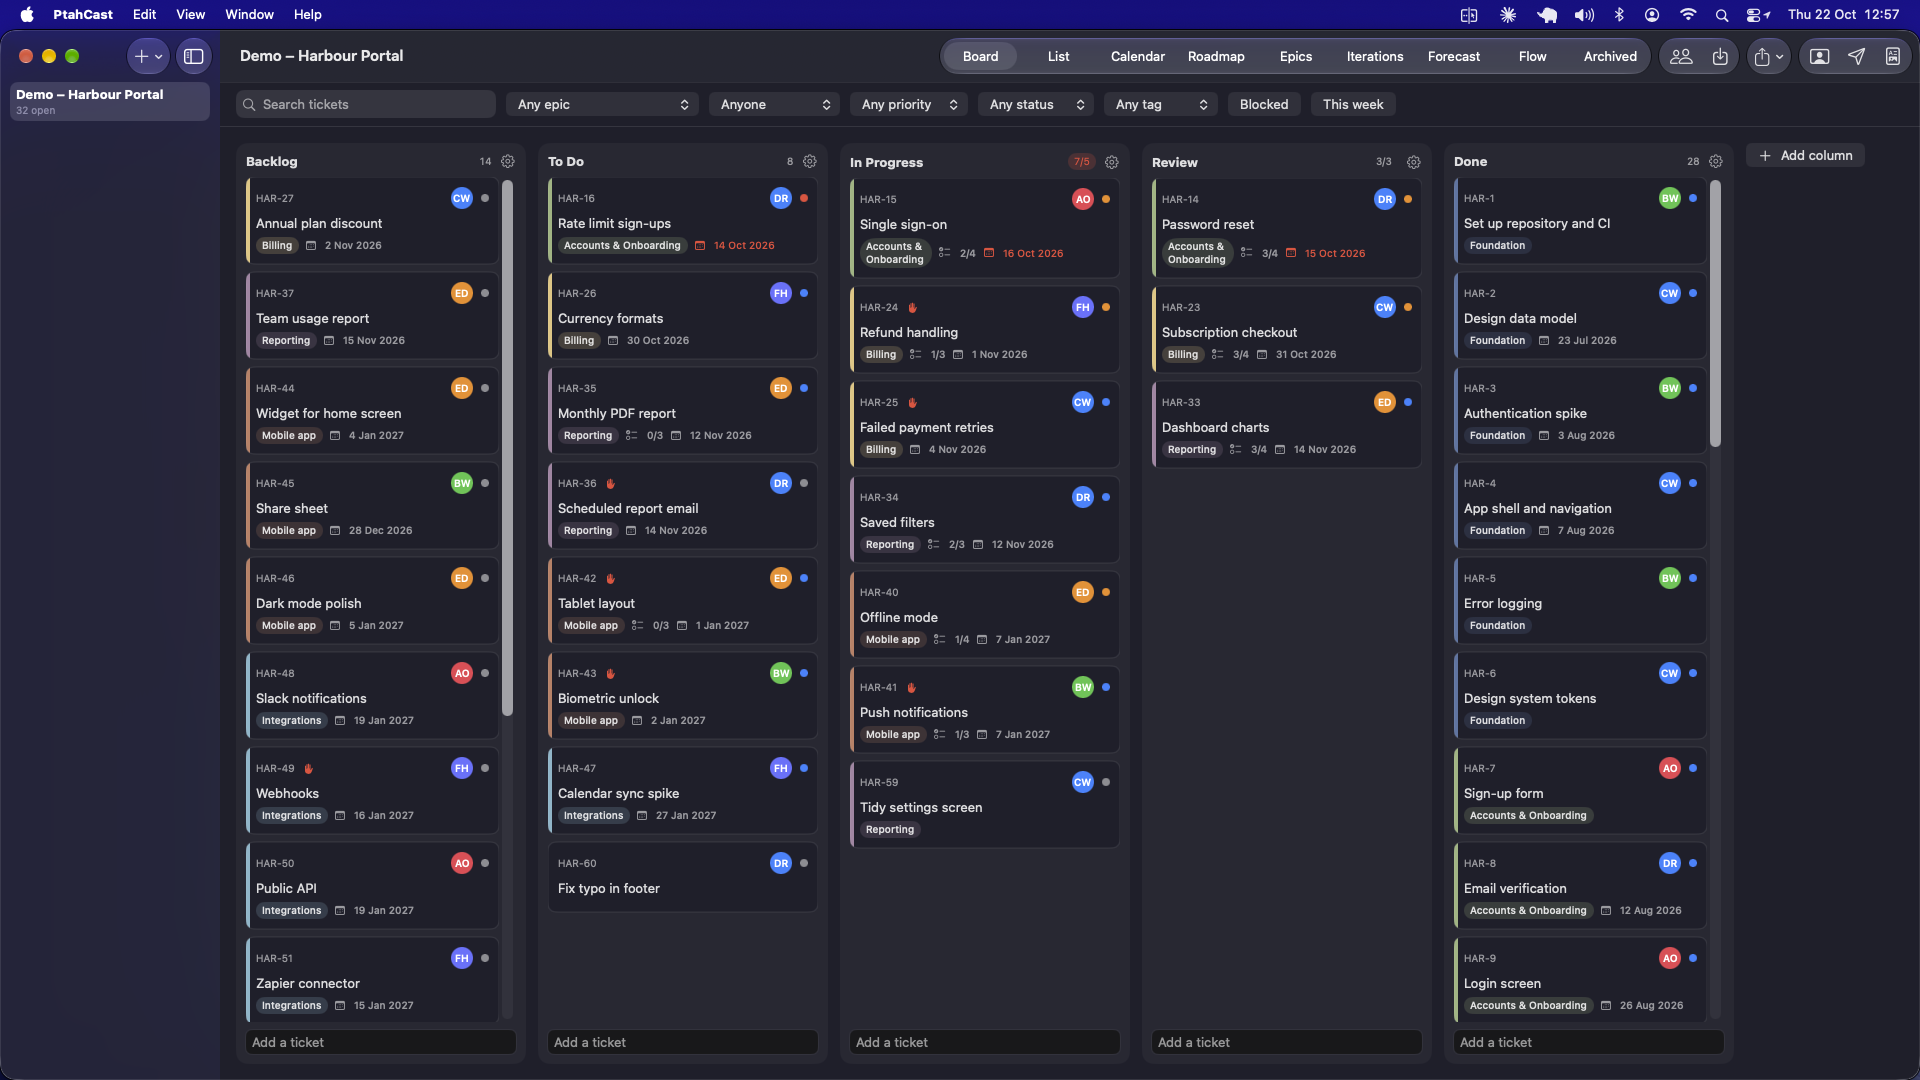
Task: Open the Any status dropdown
Action: pyautogui.click(x=1036, y=104)
